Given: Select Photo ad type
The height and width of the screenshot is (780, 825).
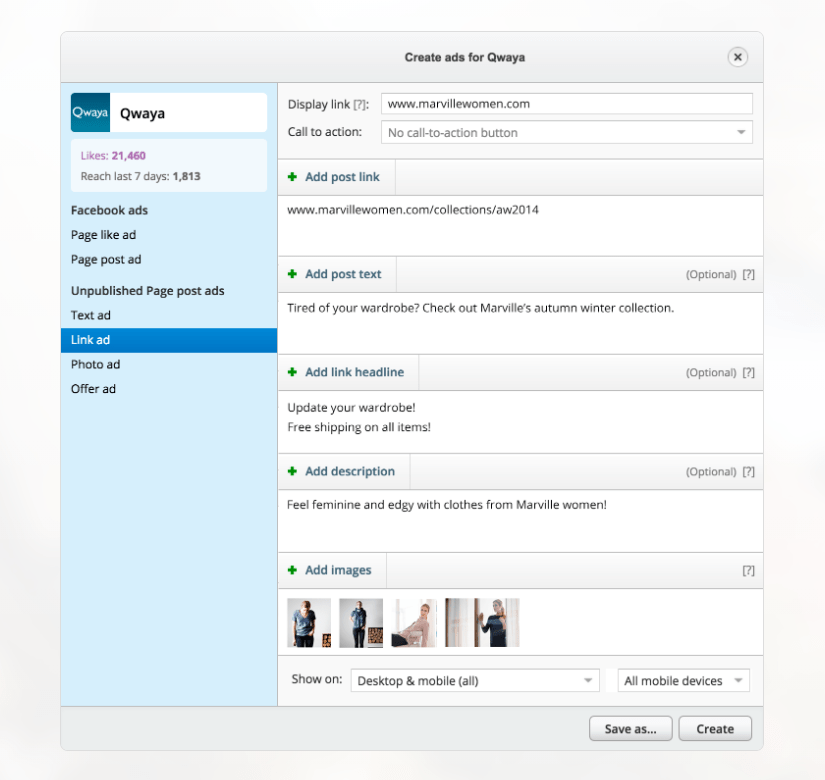Looking at the screenshot, I should [x=96, y=364].
